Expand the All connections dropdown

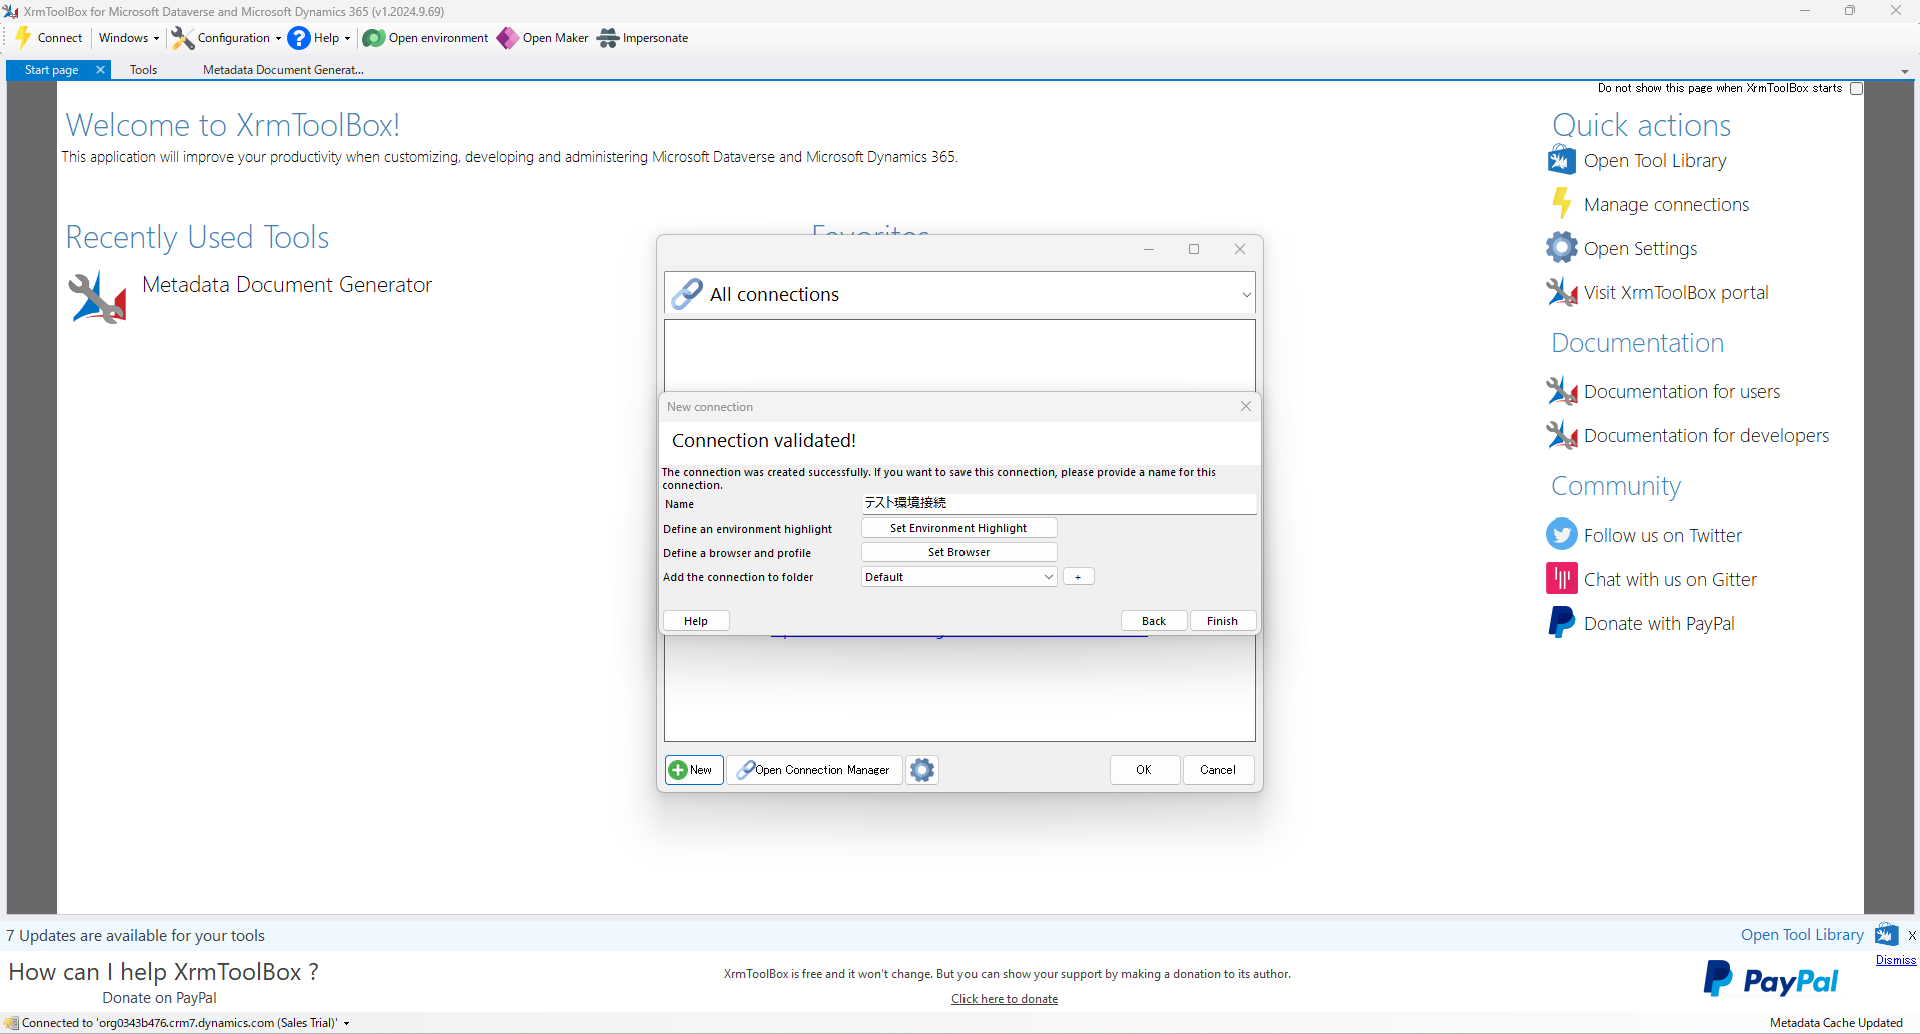pyautogui.click(x=1246, y=294)
